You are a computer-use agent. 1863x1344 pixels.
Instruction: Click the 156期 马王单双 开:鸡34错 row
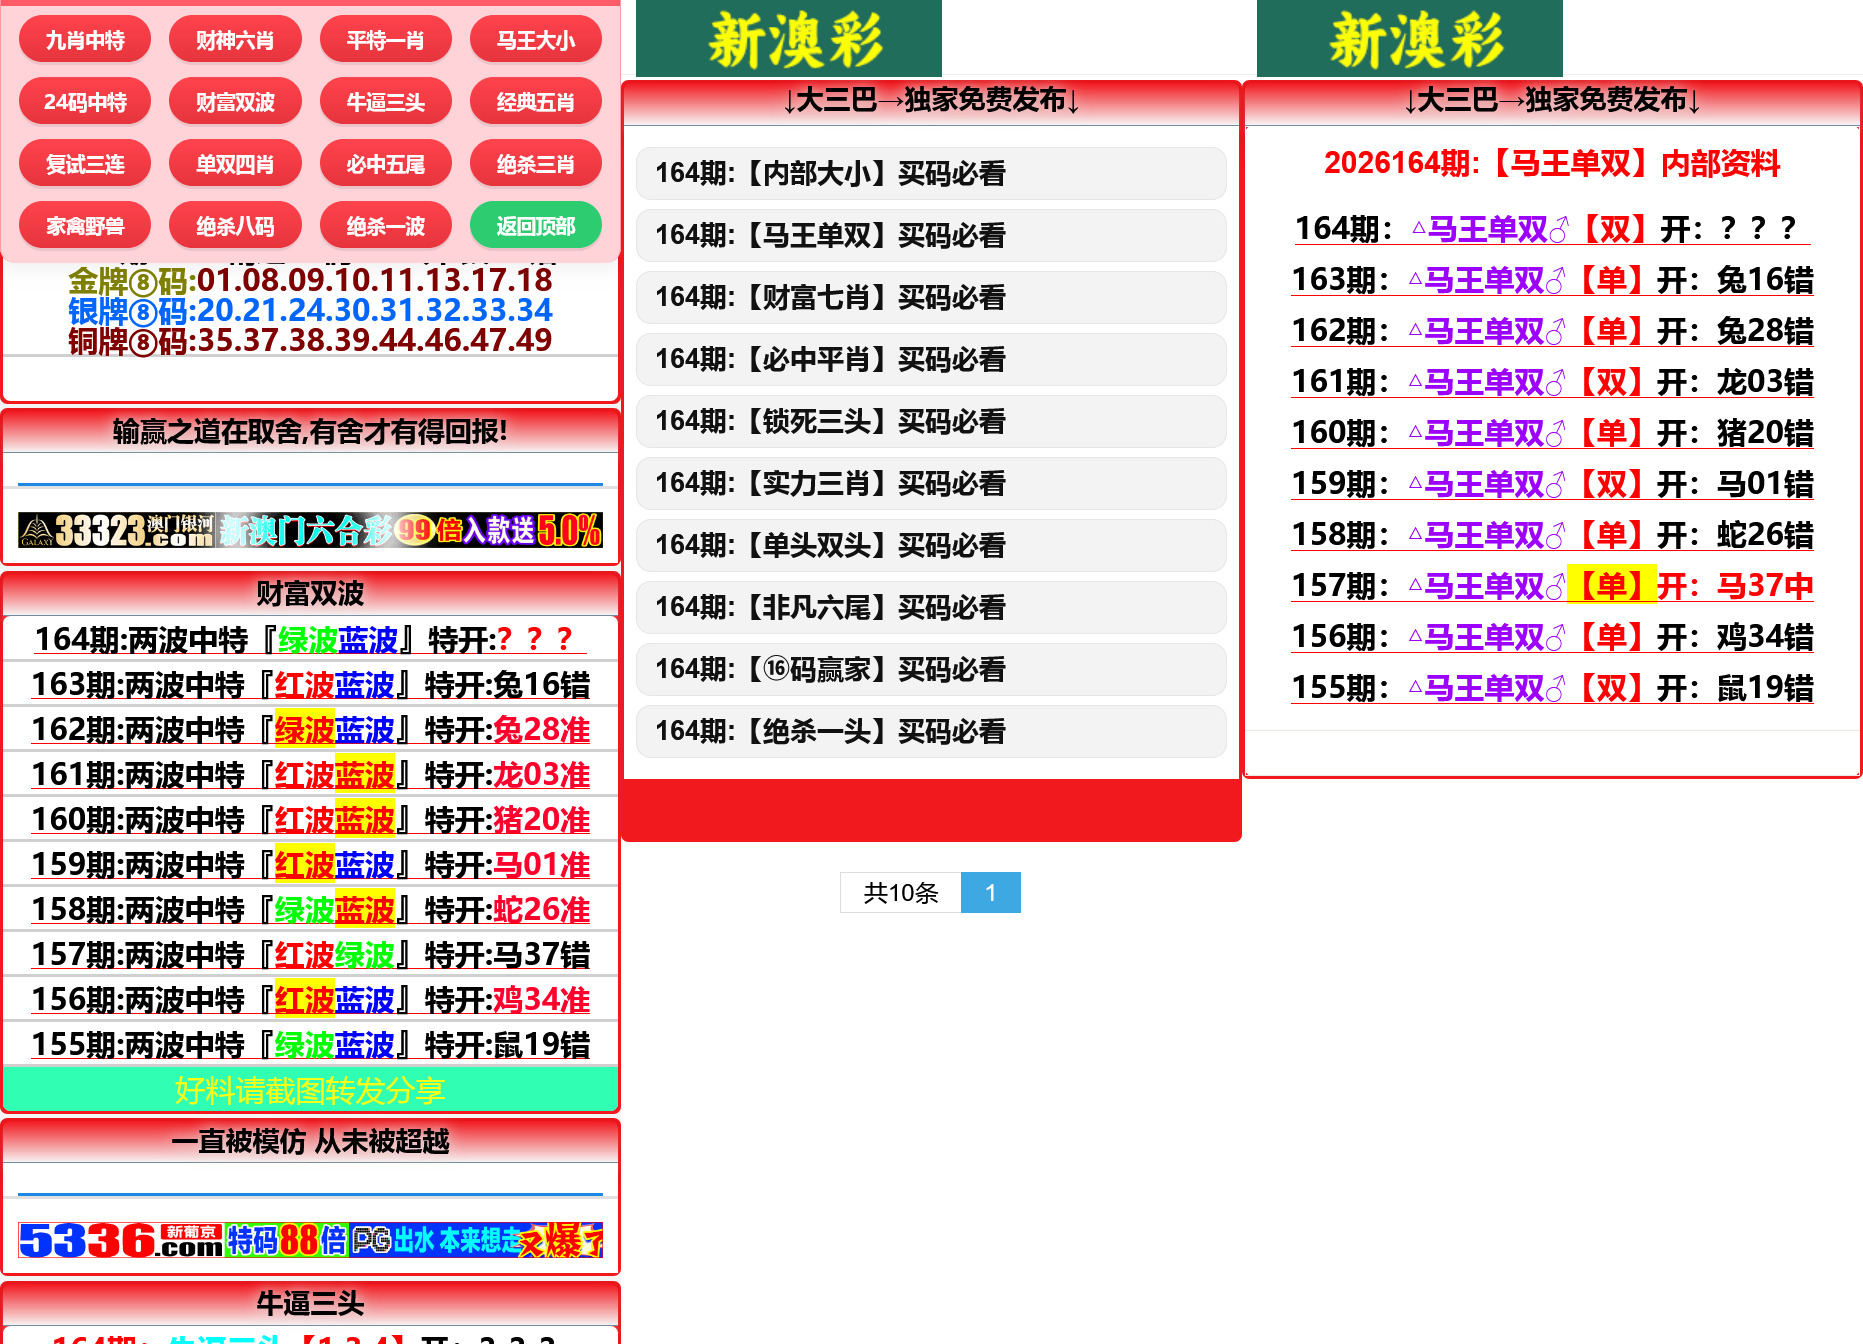pyautogui.click(x=1552, y=637)
